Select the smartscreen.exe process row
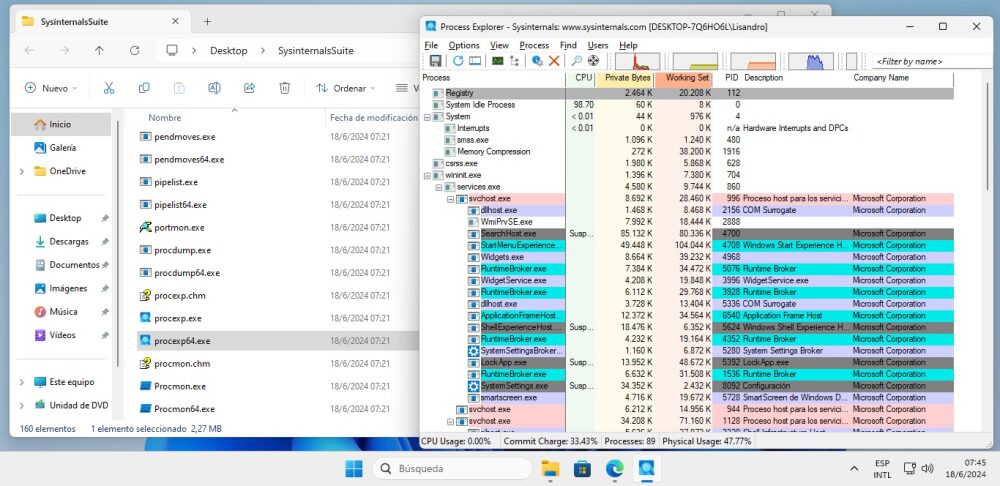Viewport: 1000px width, 486px height. click(x=686, y=397)
